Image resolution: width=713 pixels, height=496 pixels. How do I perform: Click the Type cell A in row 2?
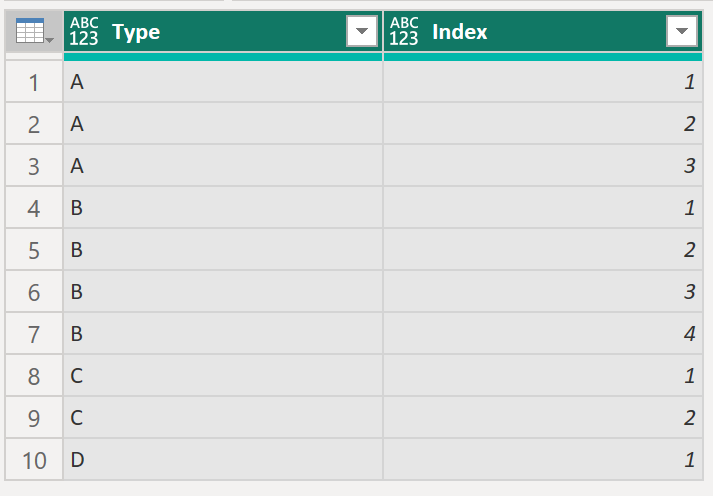[223, 124]
